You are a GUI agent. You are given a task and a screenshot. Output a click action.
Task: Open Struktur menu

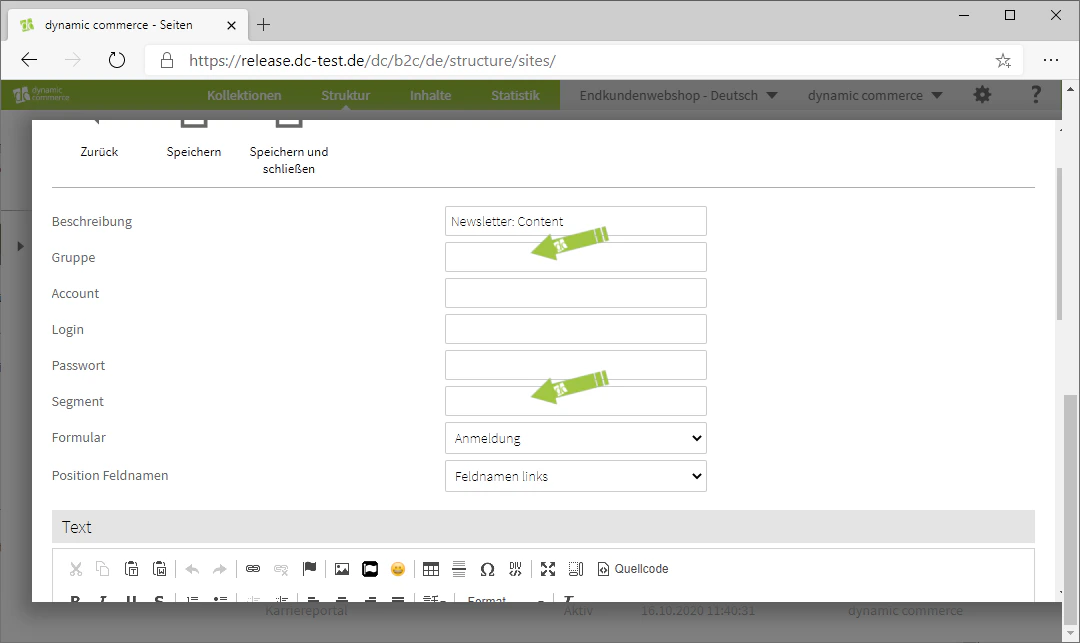click(346, 95)
